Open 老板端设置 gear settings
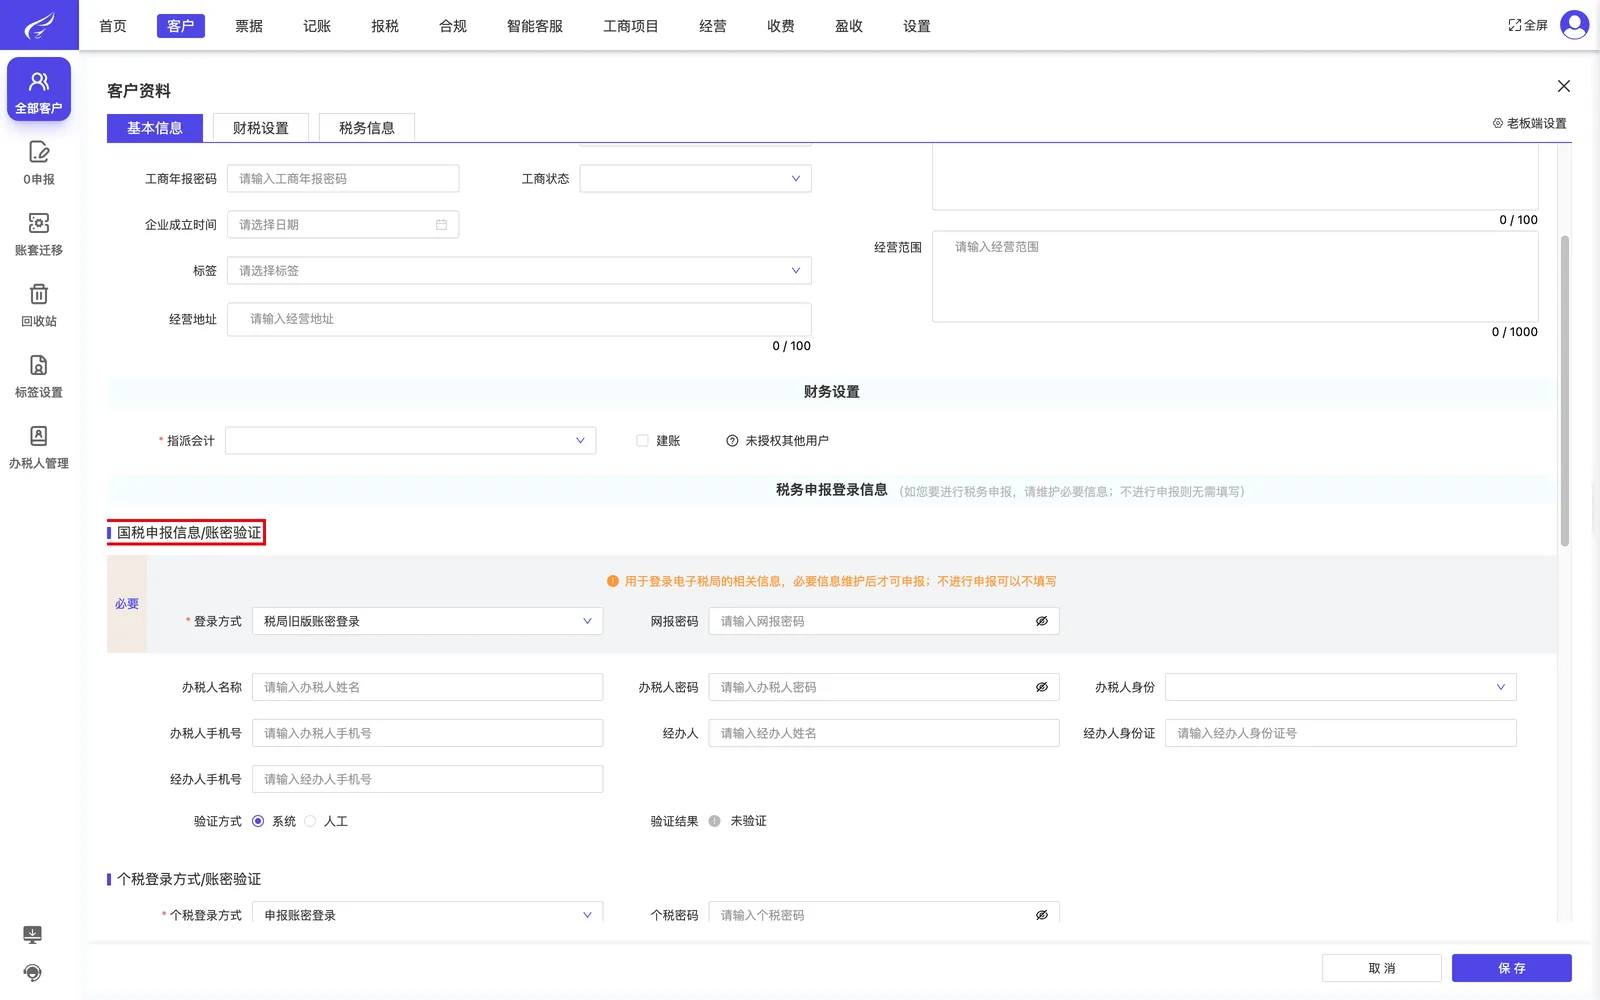The width and height of the screenshot is (1600, 1000). tap(1530, 123)
